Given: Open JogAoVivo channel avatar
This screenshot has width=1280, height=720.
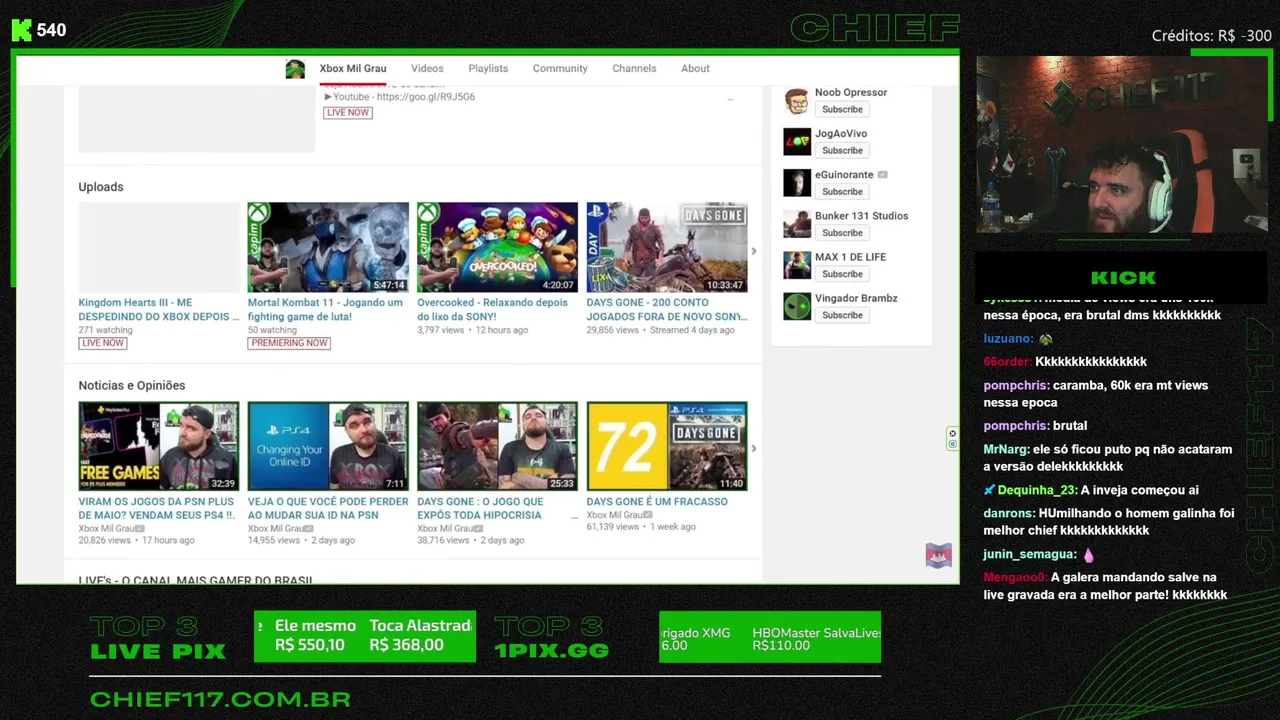Looking at the screenshot, I should click(797, 142).
